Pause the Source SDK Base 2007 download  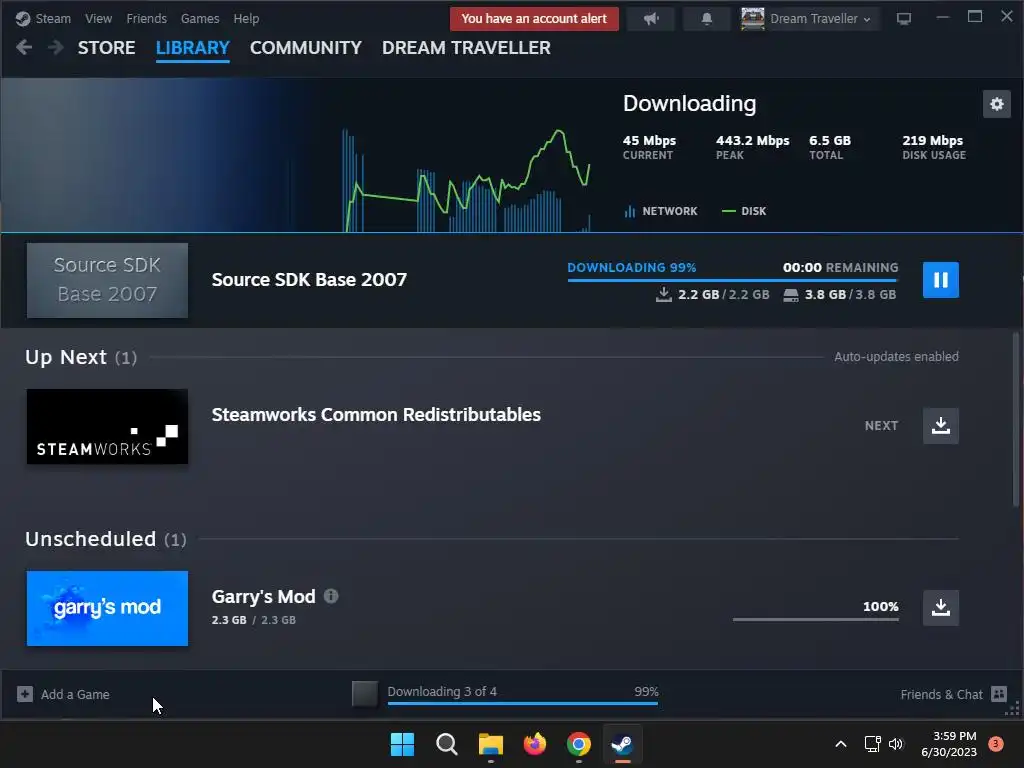[940, 280]
